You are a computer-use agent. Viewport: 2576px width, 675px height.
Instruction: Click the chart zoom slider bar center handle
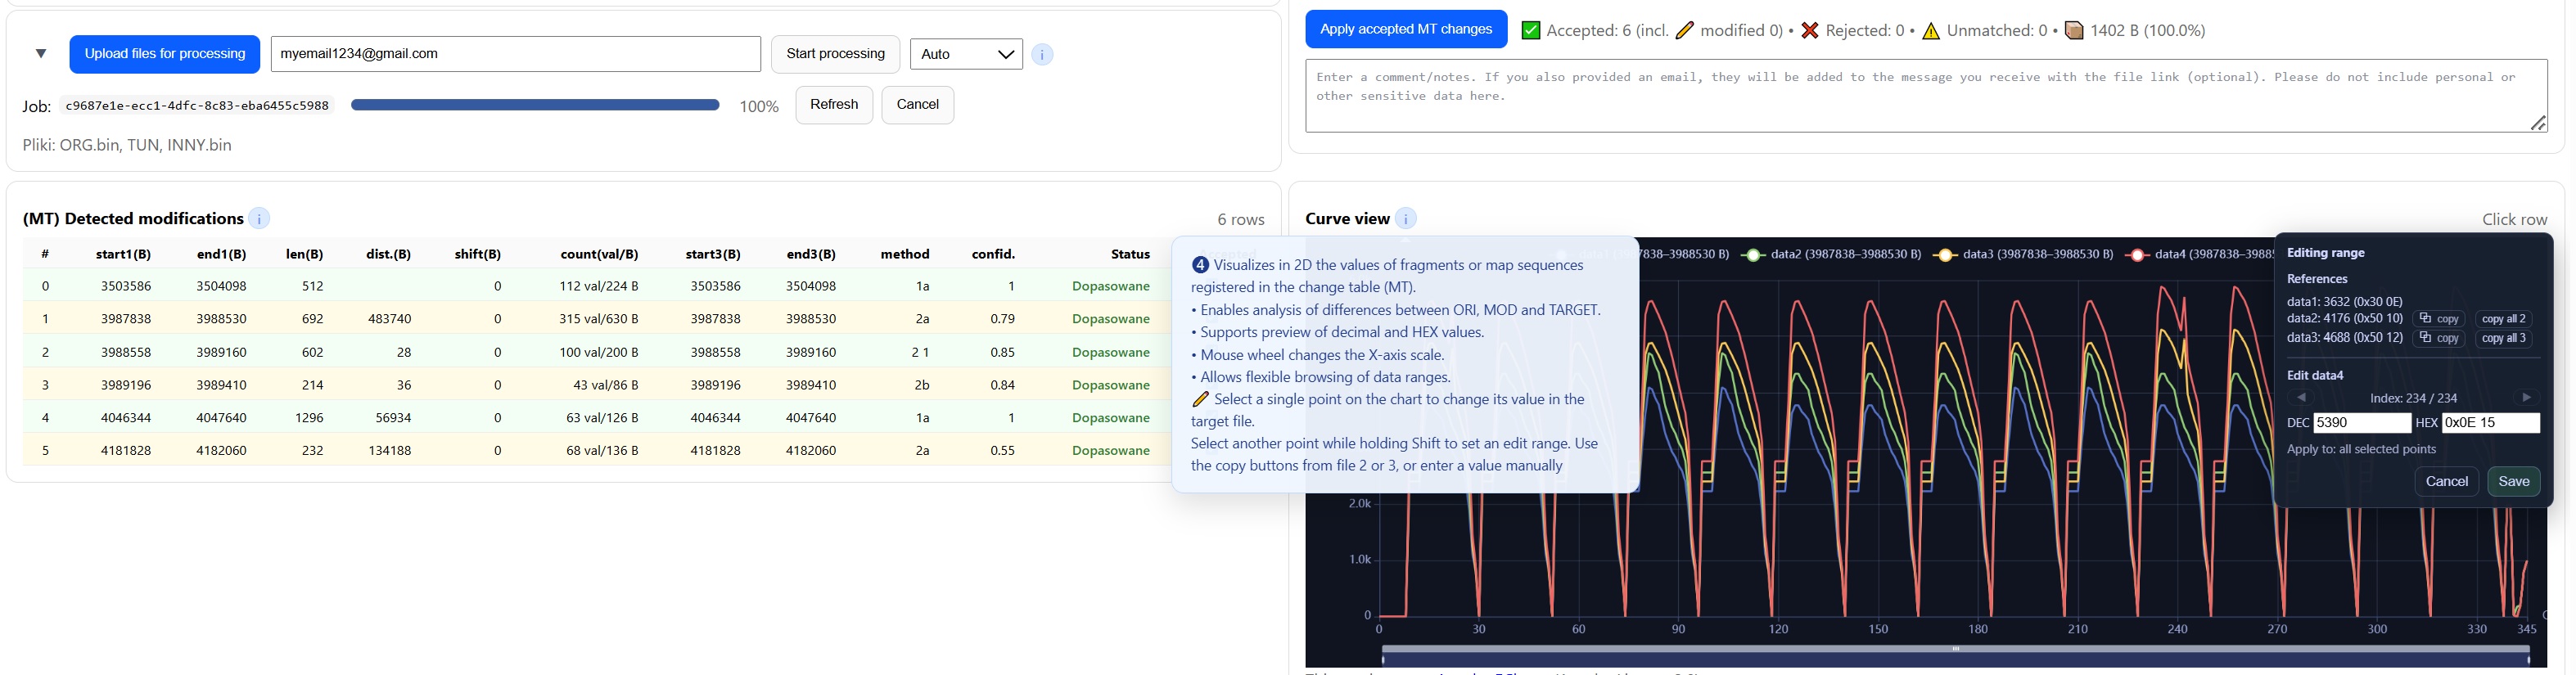point(1955,649)
